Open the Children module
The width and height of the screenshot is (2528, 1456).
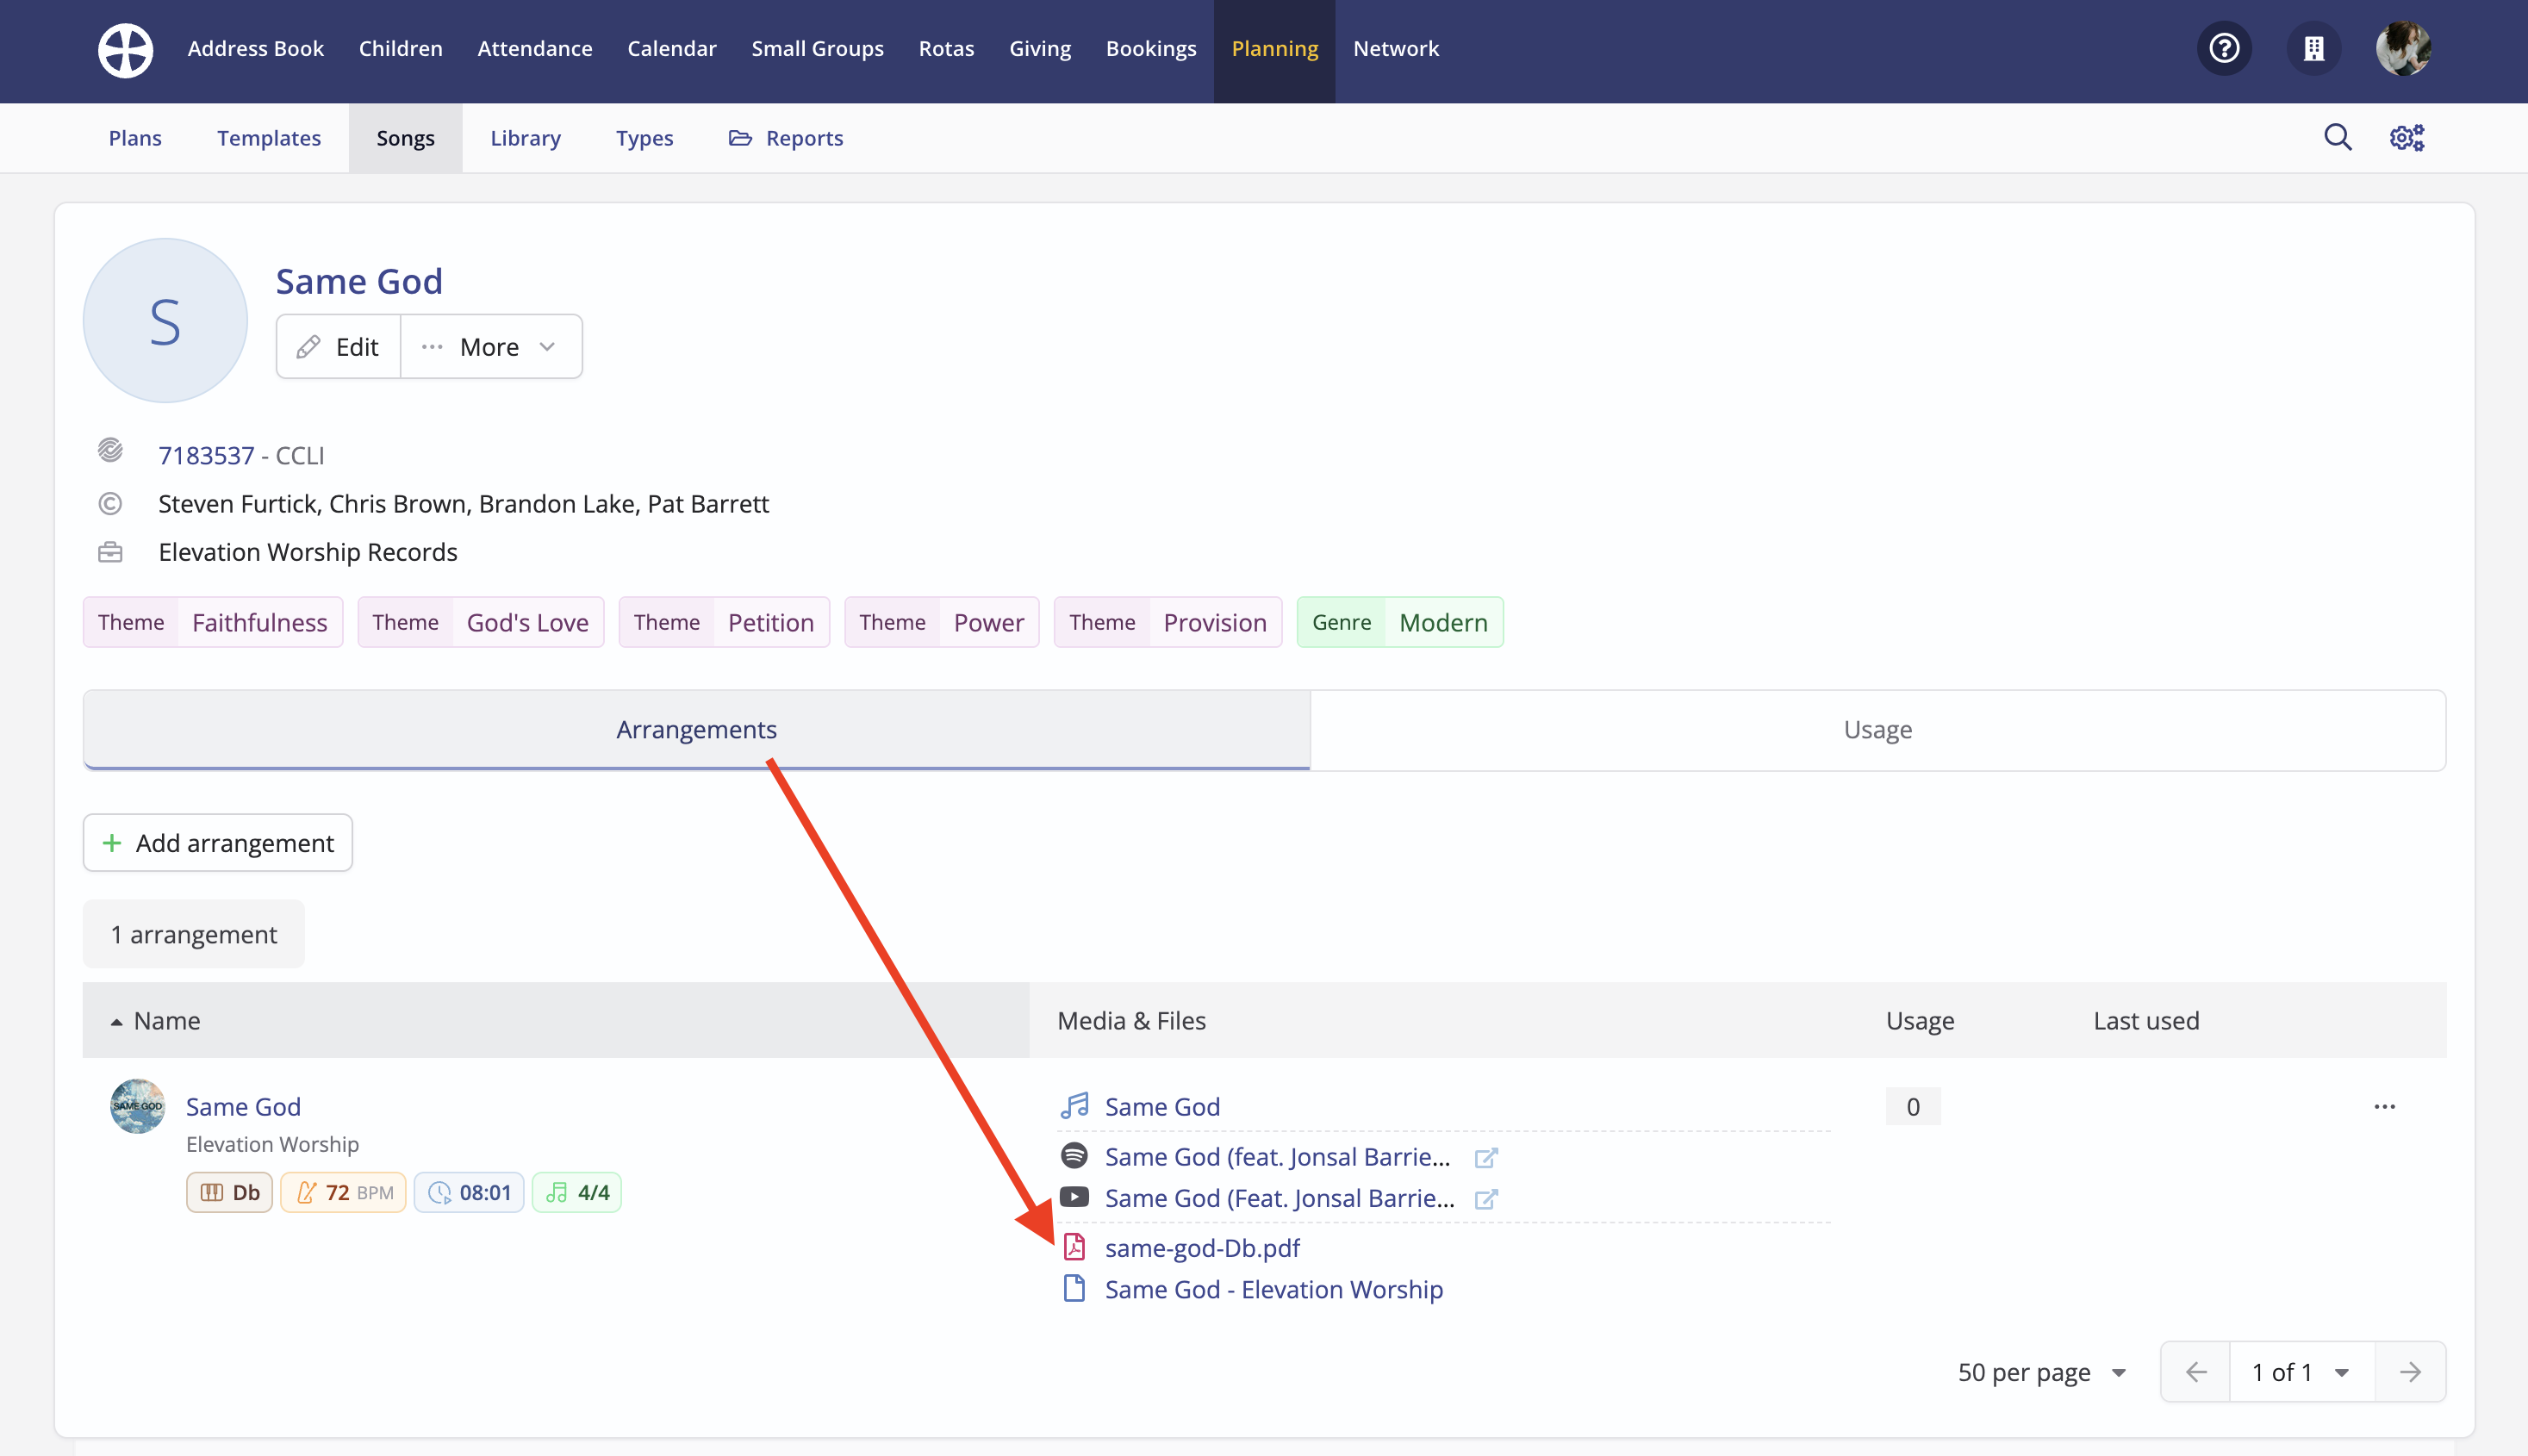pos(400,48)
